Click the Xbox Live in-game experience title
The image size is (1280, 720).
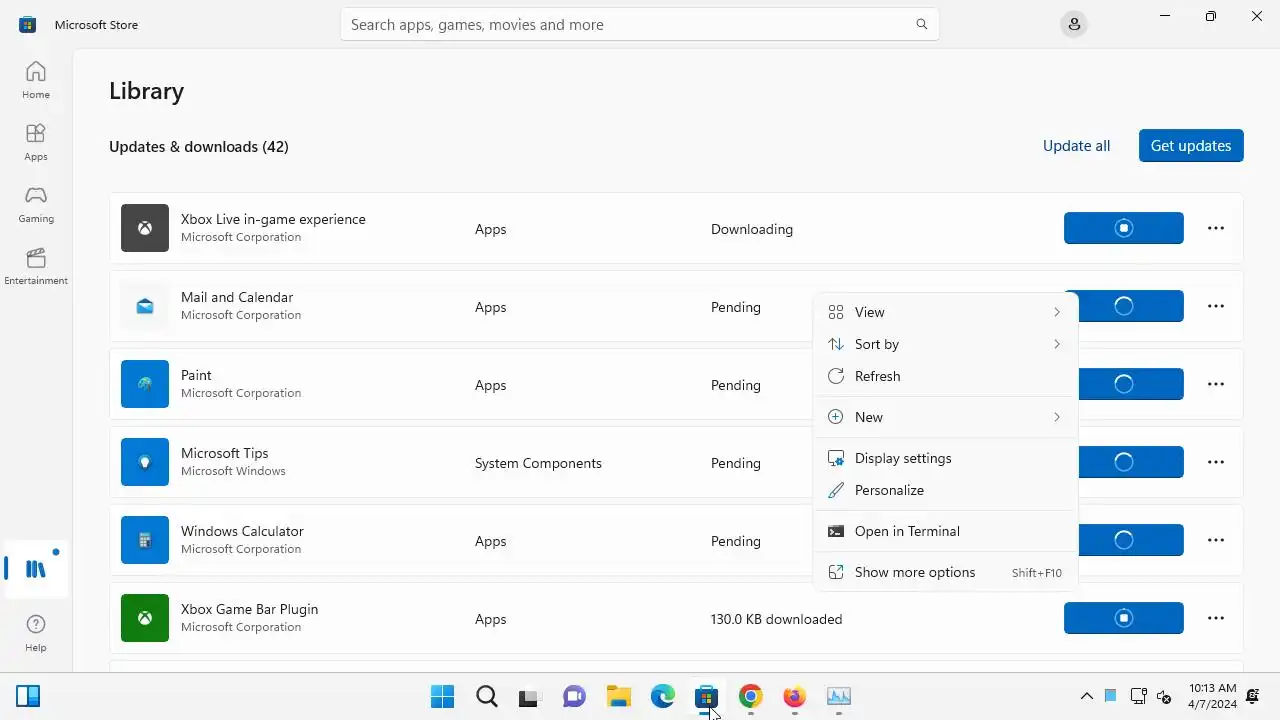[x=273, y=219]
